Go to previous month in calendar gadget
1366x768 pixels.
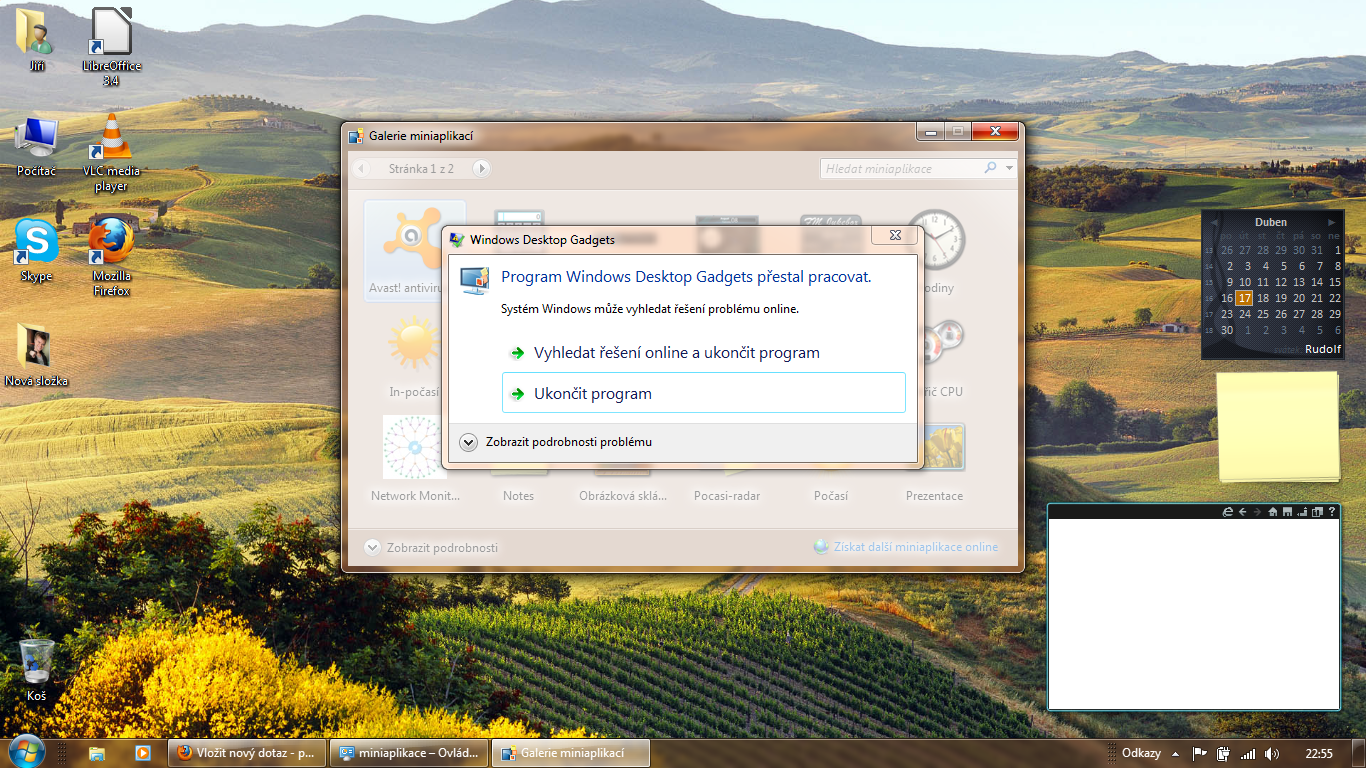click(x=1213, y=222)
